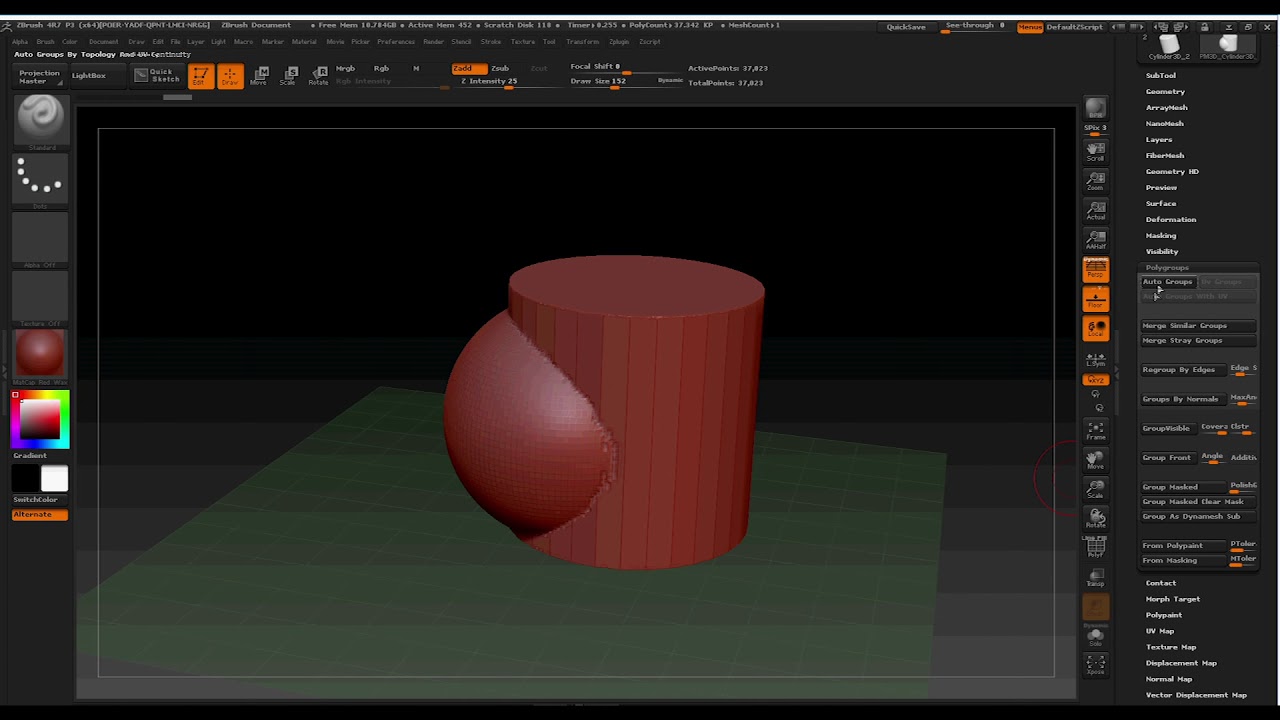Click the Move view icon on right shelf

1096,460
